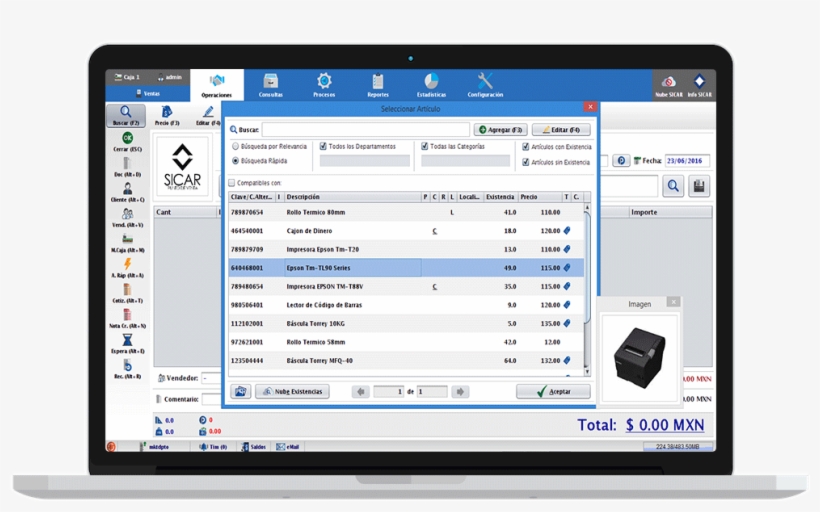
Task: Enable the Compatibles con checkbox
Action: (x=233, y=183)
